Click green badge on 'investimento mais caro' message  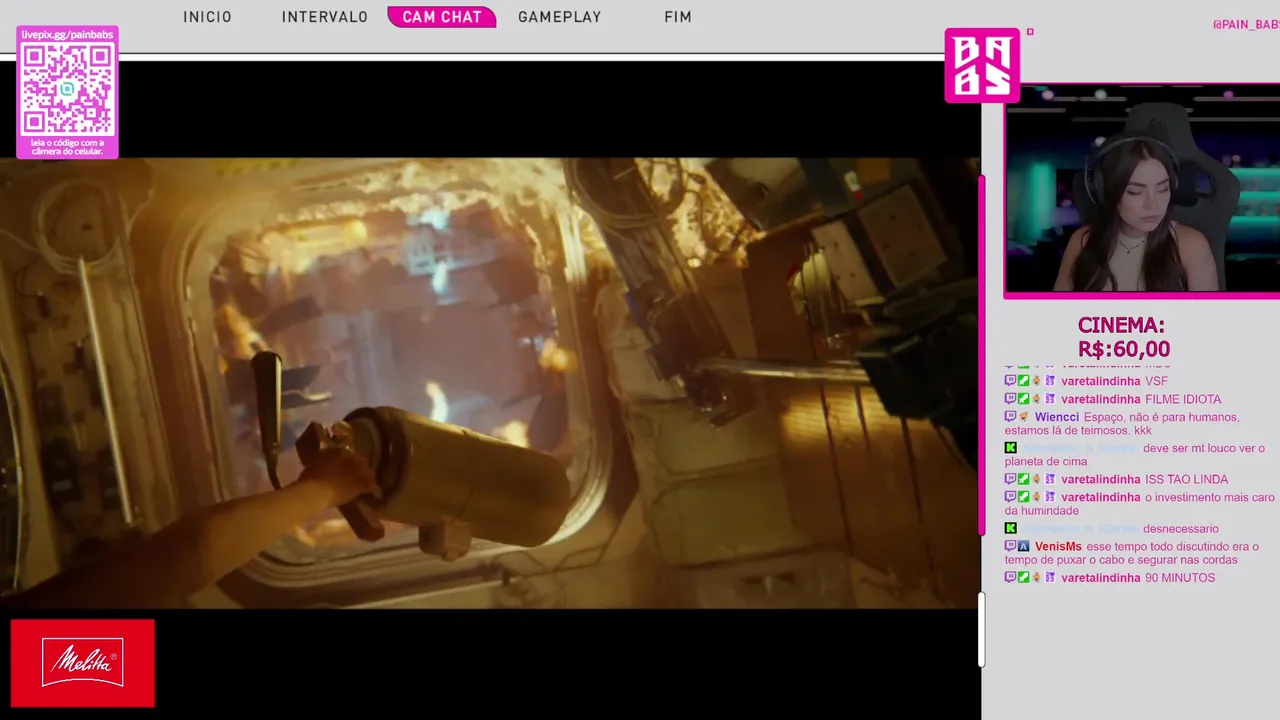point(1024,497)
